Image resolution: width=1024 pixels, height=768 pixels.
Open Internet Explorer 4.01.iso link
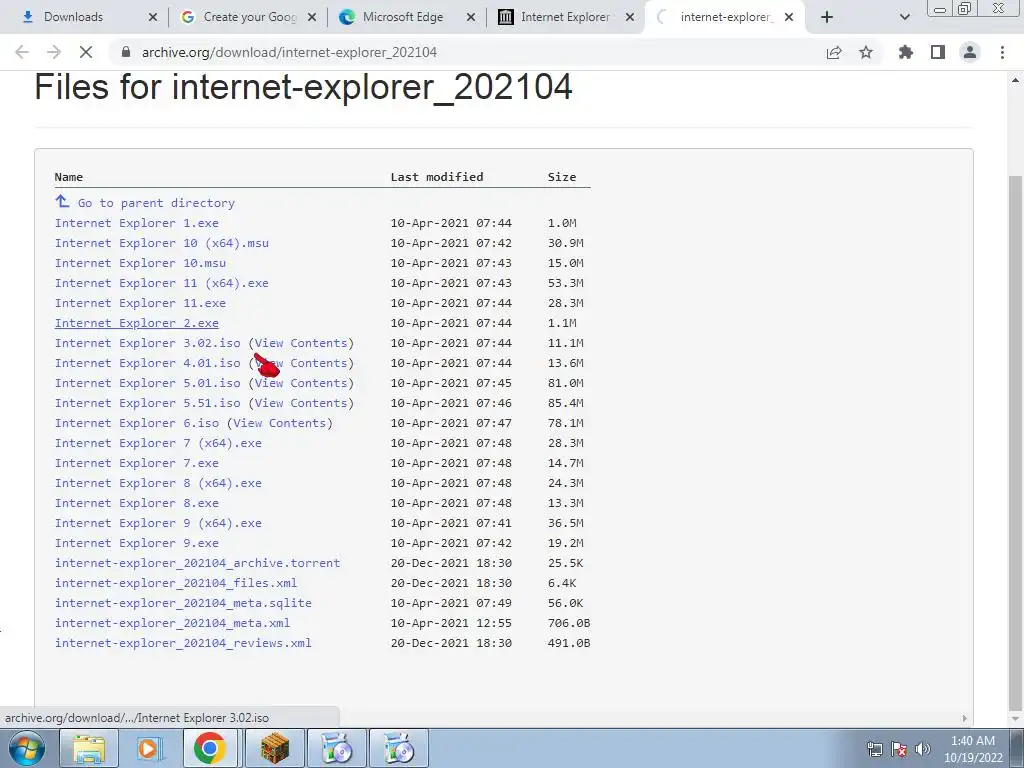148,363
